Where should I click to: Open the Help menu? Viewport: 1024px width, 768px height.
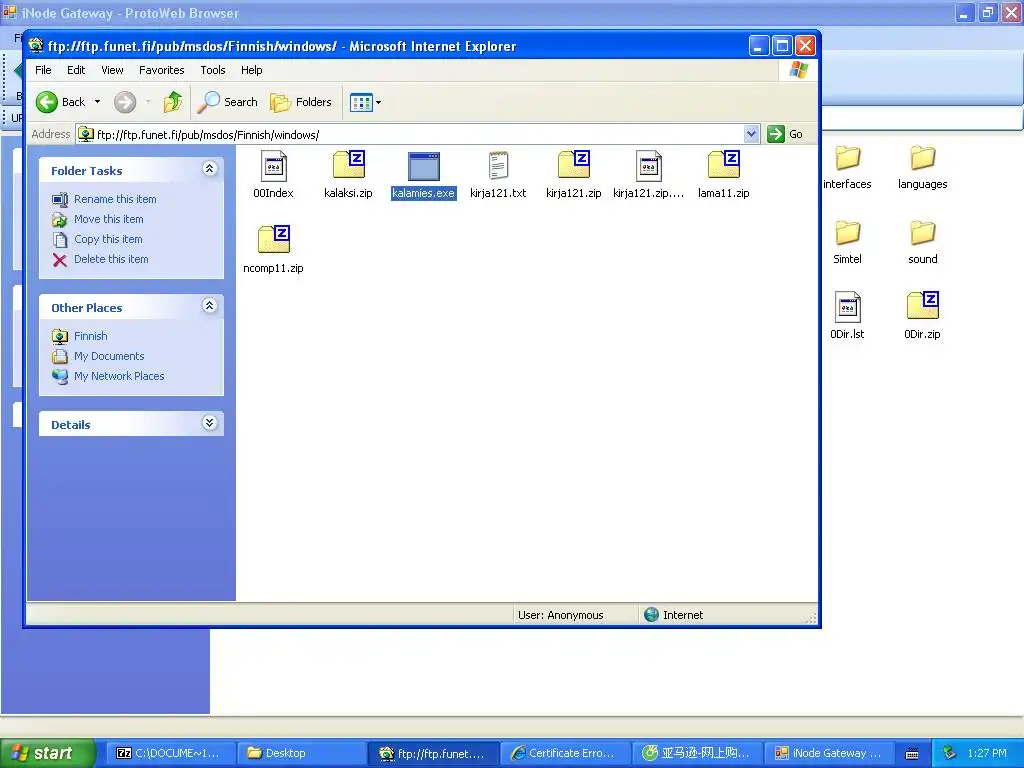coord(251,70)
